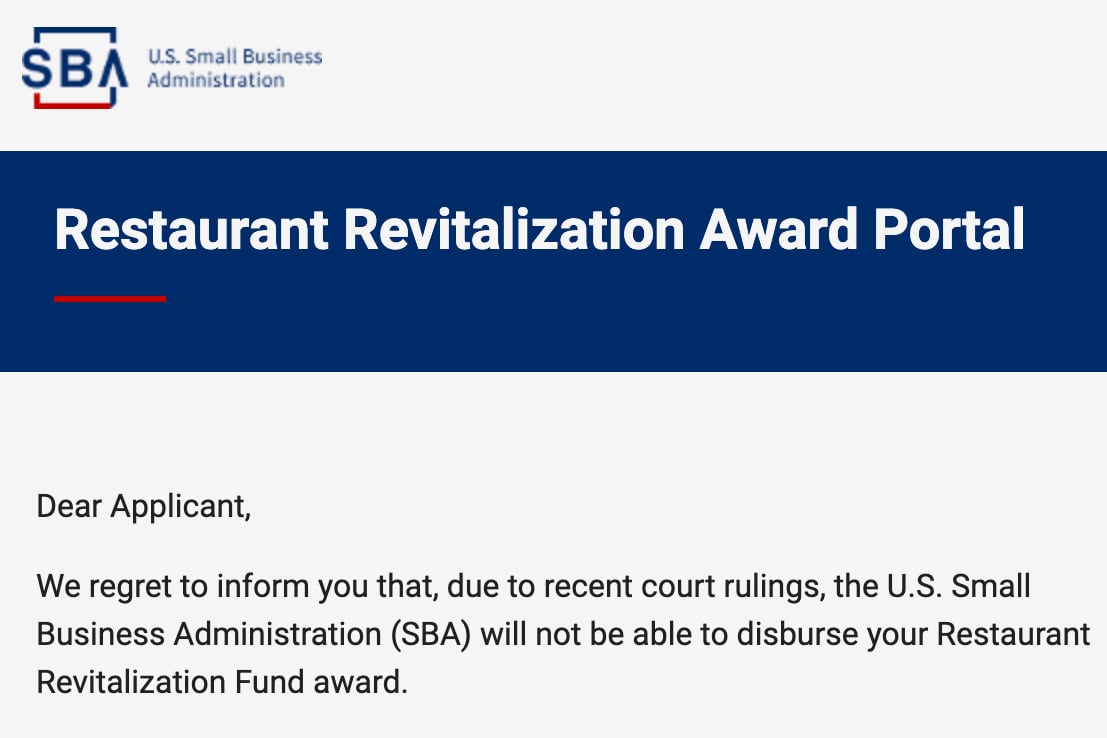
Task: Click the word Applicant in the greeting
Action: point(180,506)
